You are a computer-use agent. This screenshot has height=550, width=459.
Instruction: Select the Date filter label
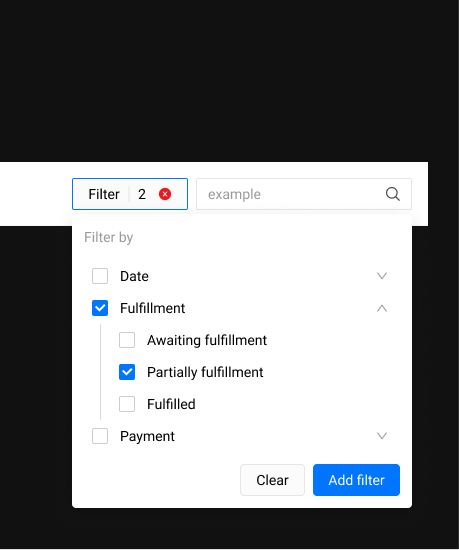[x=134, y=276]
